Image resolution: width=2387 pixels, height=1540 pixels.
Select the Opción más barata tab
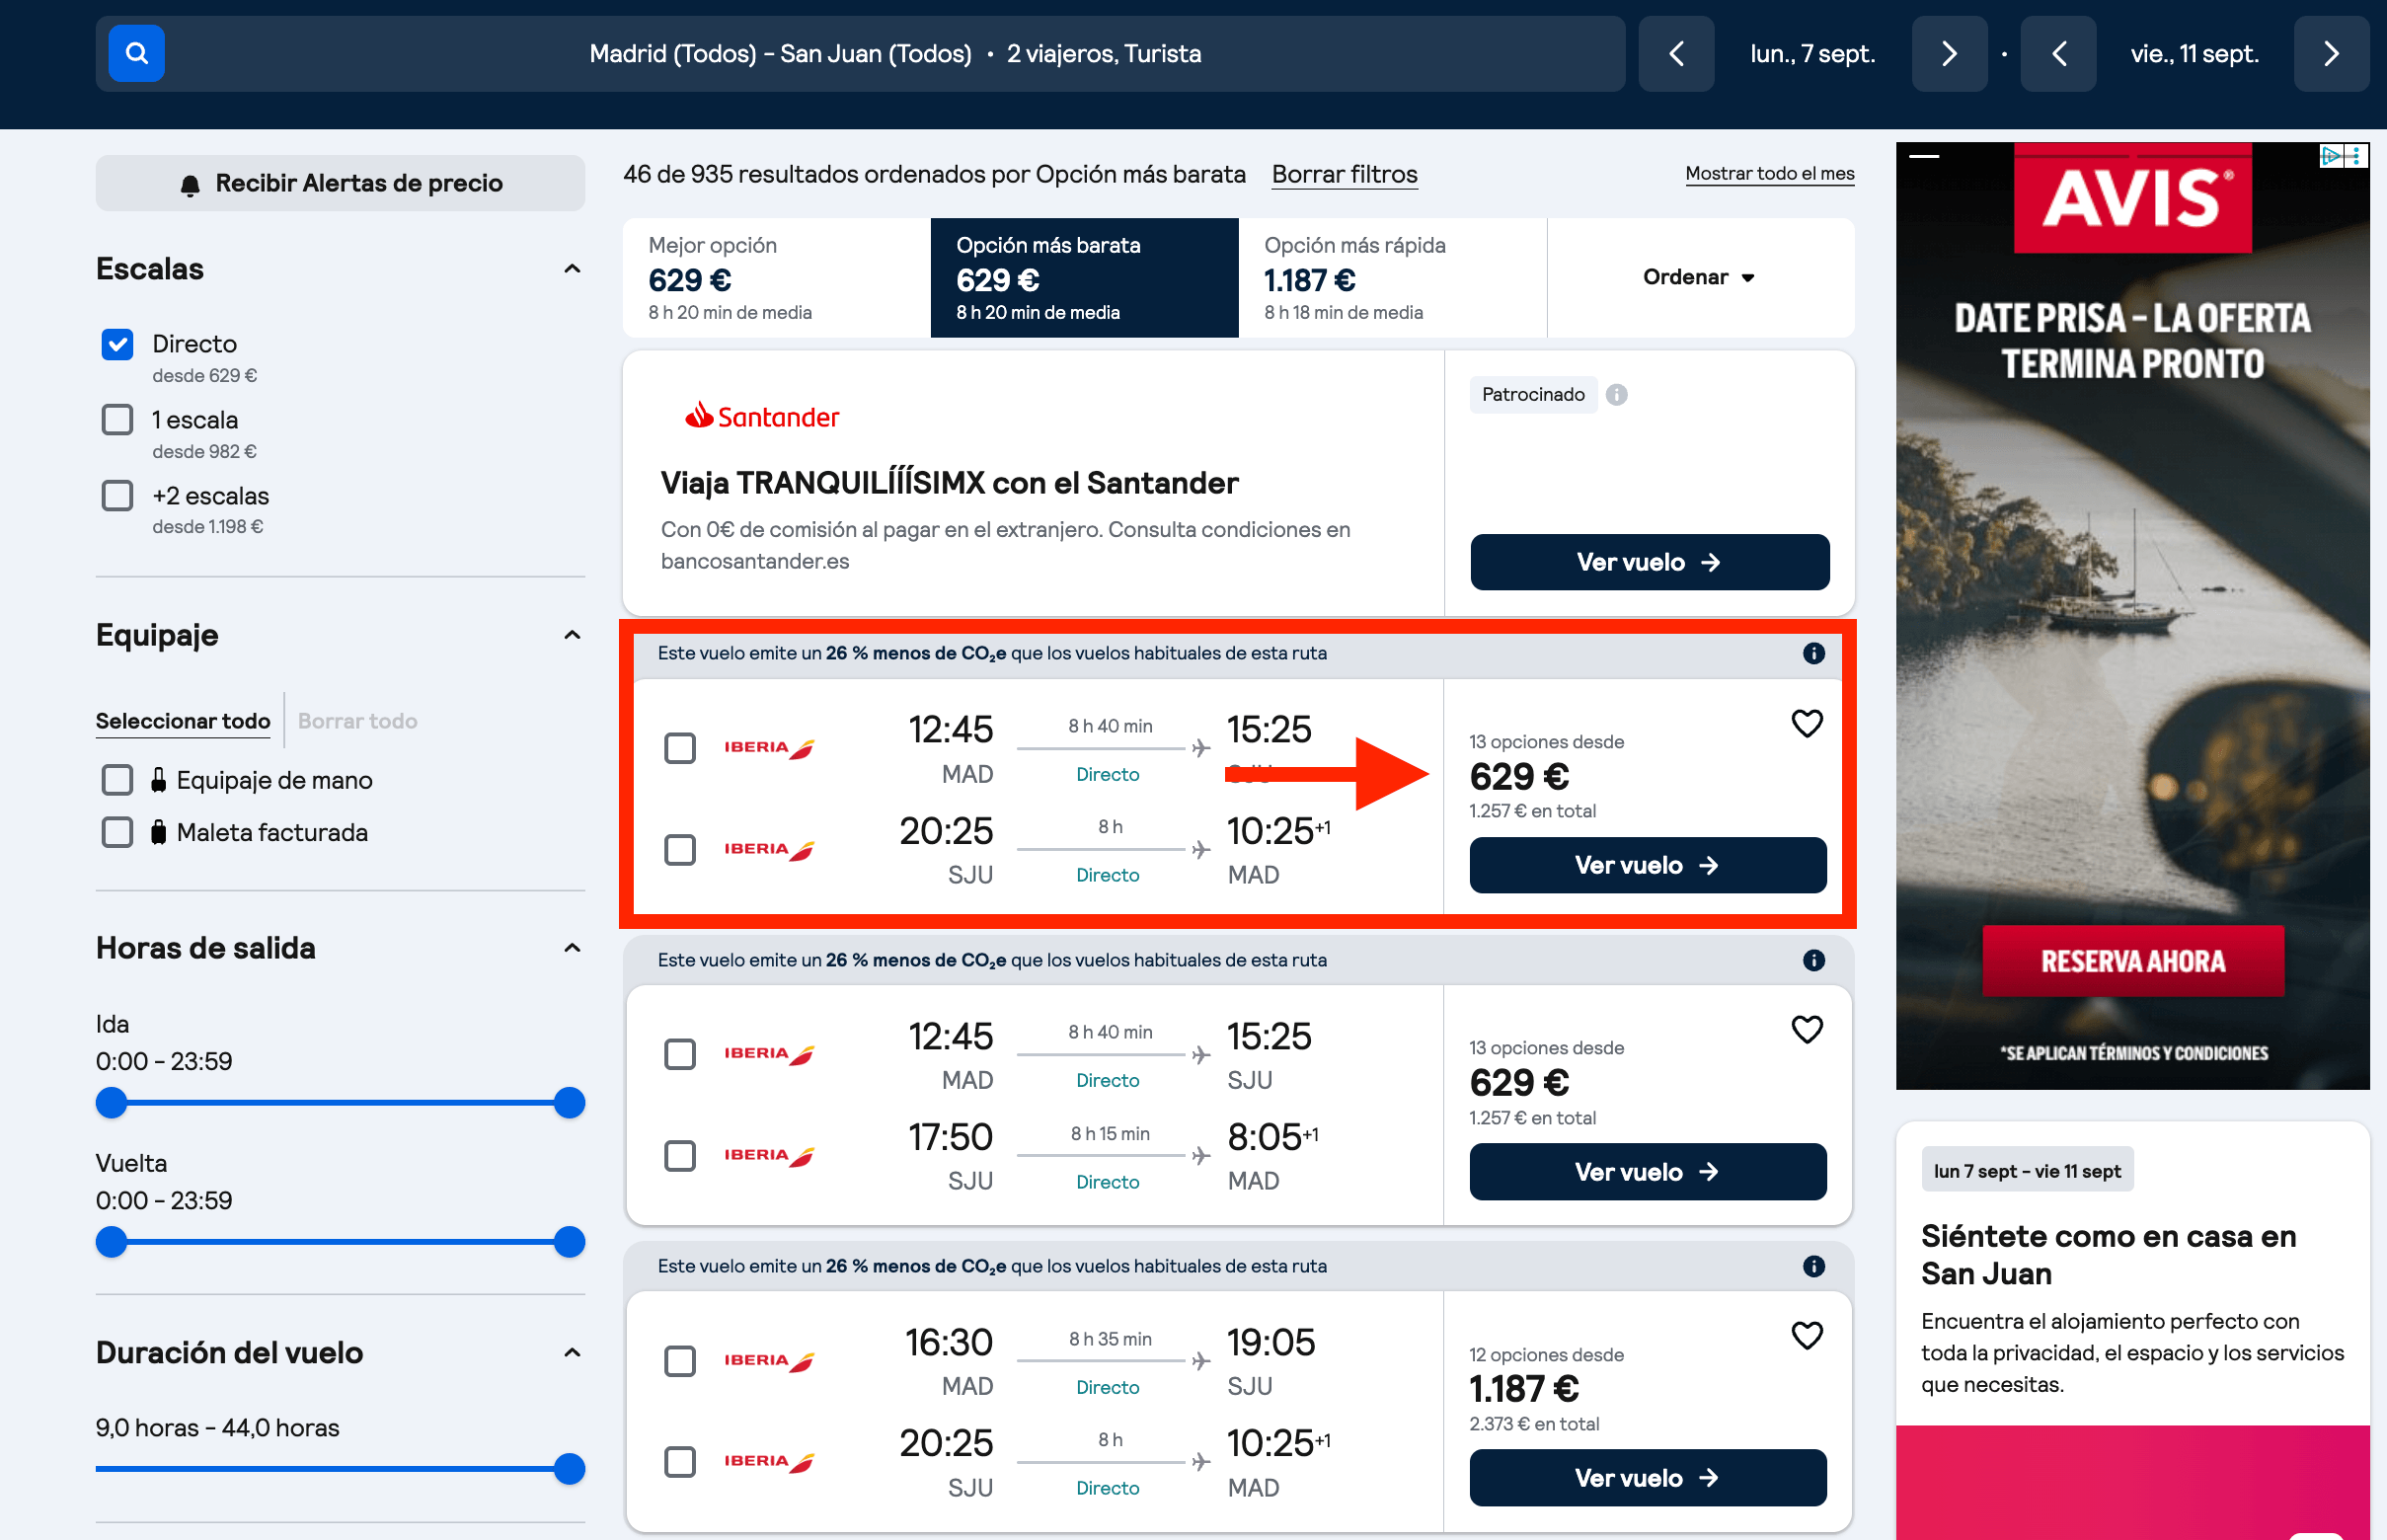[x=1084, y=277]
